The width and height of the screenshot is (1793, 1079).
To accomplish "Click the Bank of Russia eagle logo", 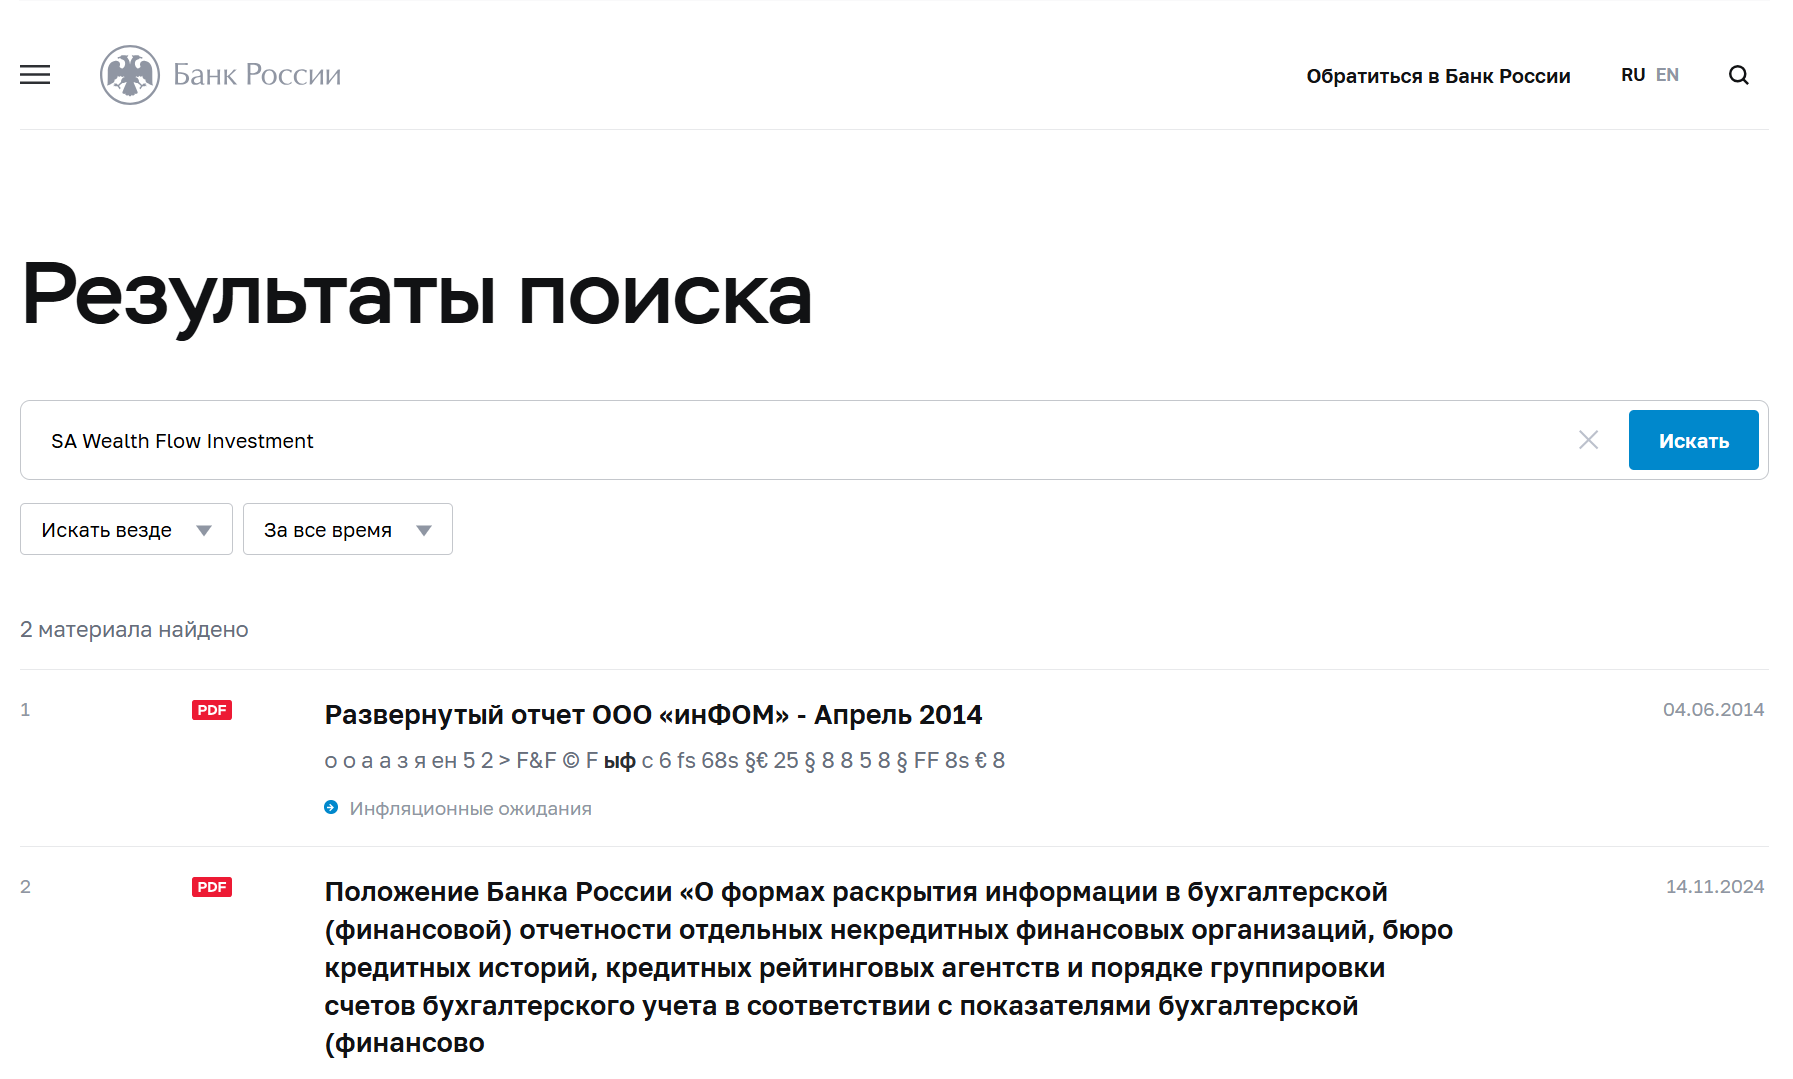I will coord(130,75).
